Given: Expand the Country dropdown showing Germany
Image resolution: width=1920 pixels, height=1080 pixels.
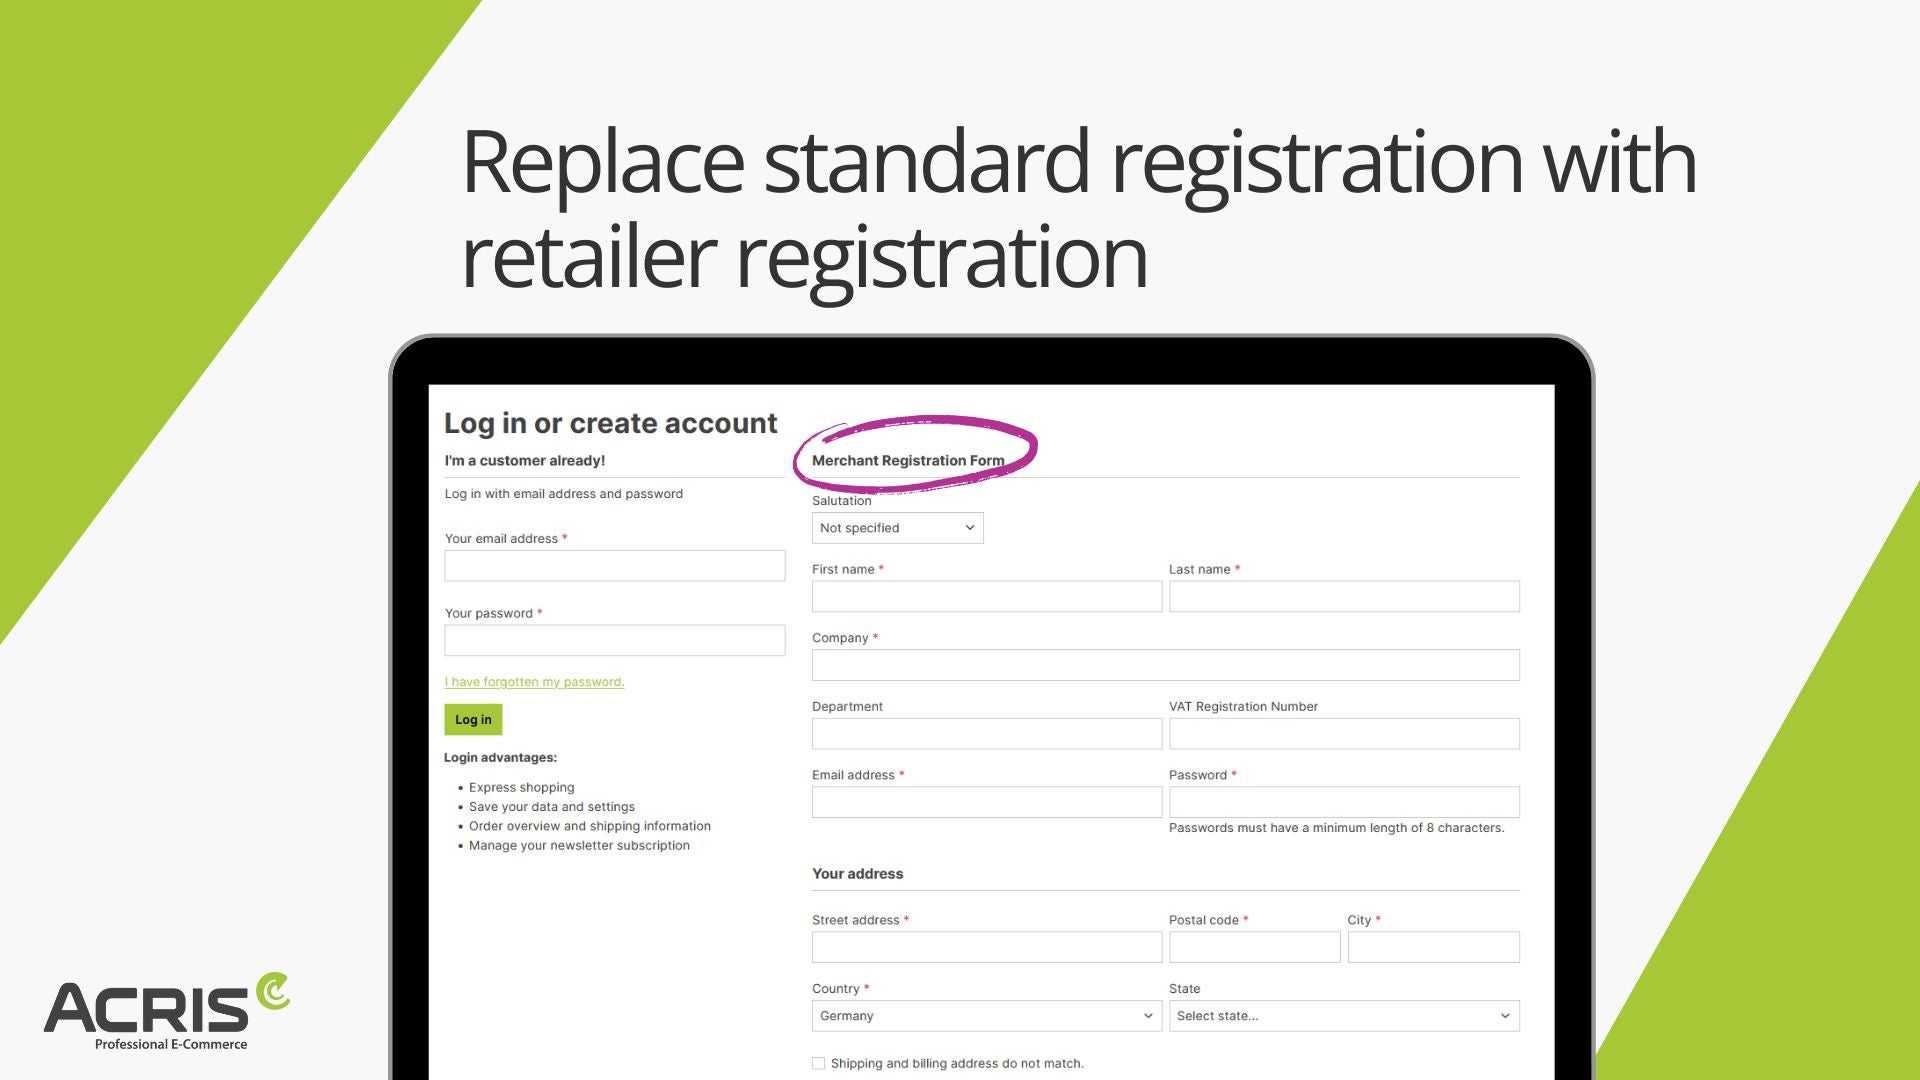Looking at the screenshot, I should pos(986,1016).
